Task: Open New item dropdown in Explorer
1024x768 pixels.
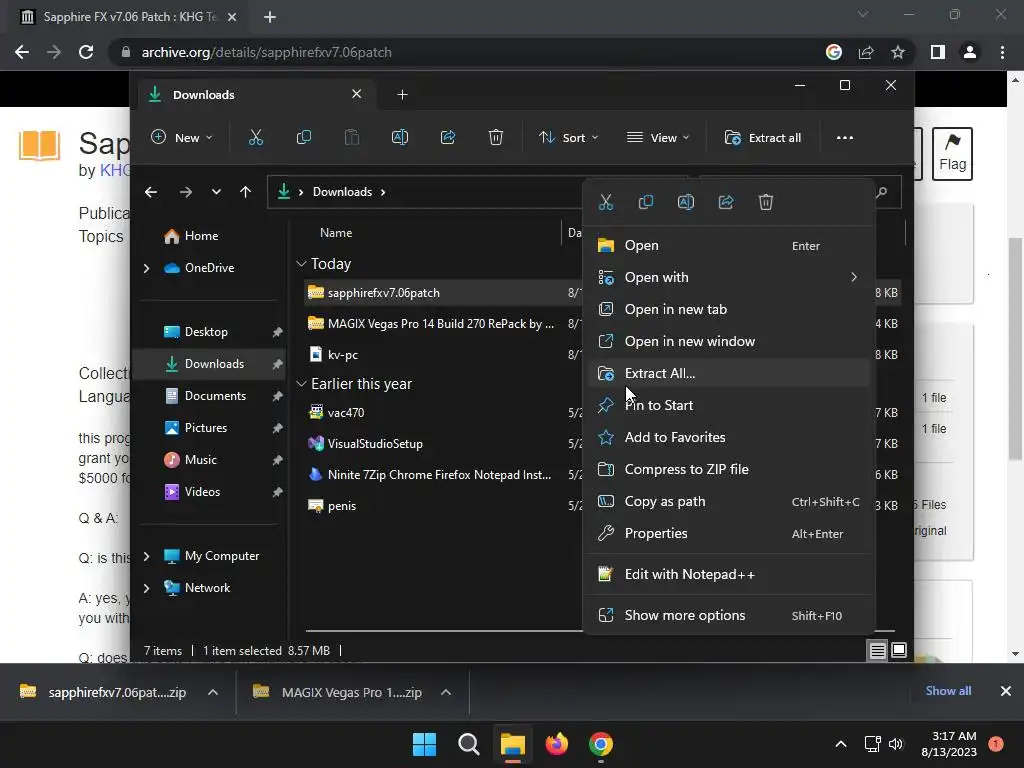Action: pos(182,138)
